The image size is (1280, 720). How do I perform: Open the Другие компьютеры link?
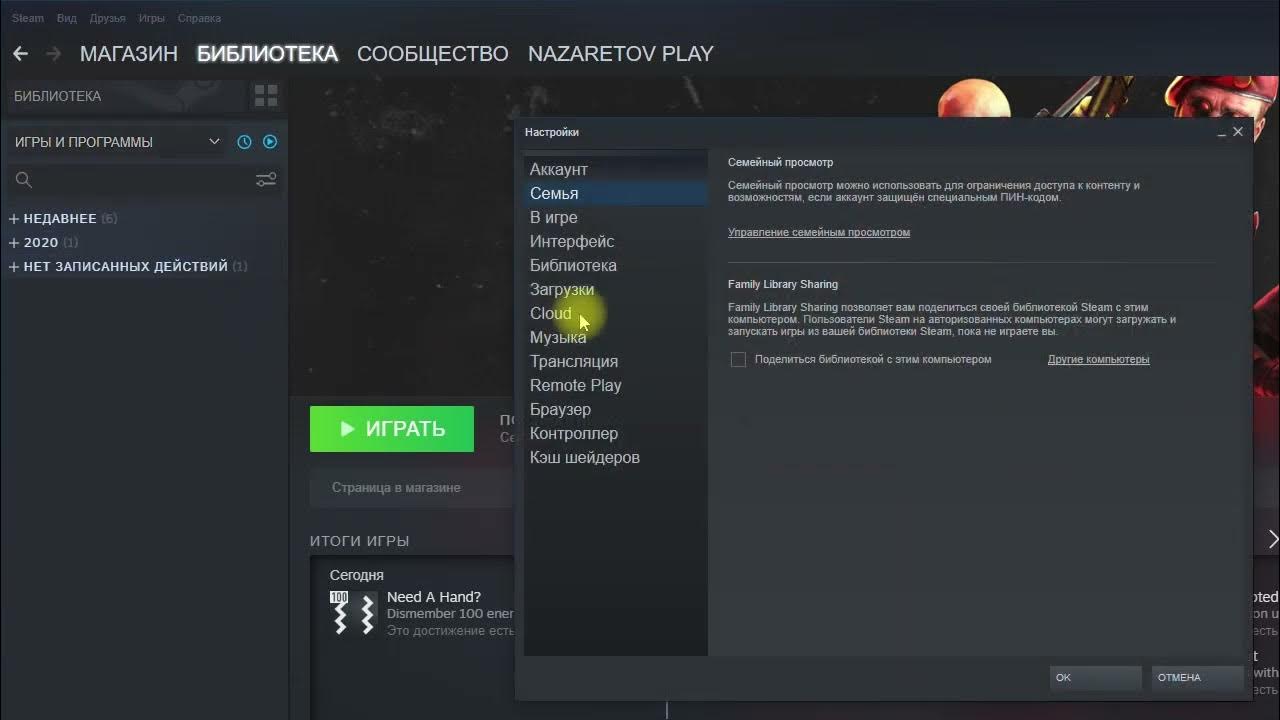(1098, 359)
